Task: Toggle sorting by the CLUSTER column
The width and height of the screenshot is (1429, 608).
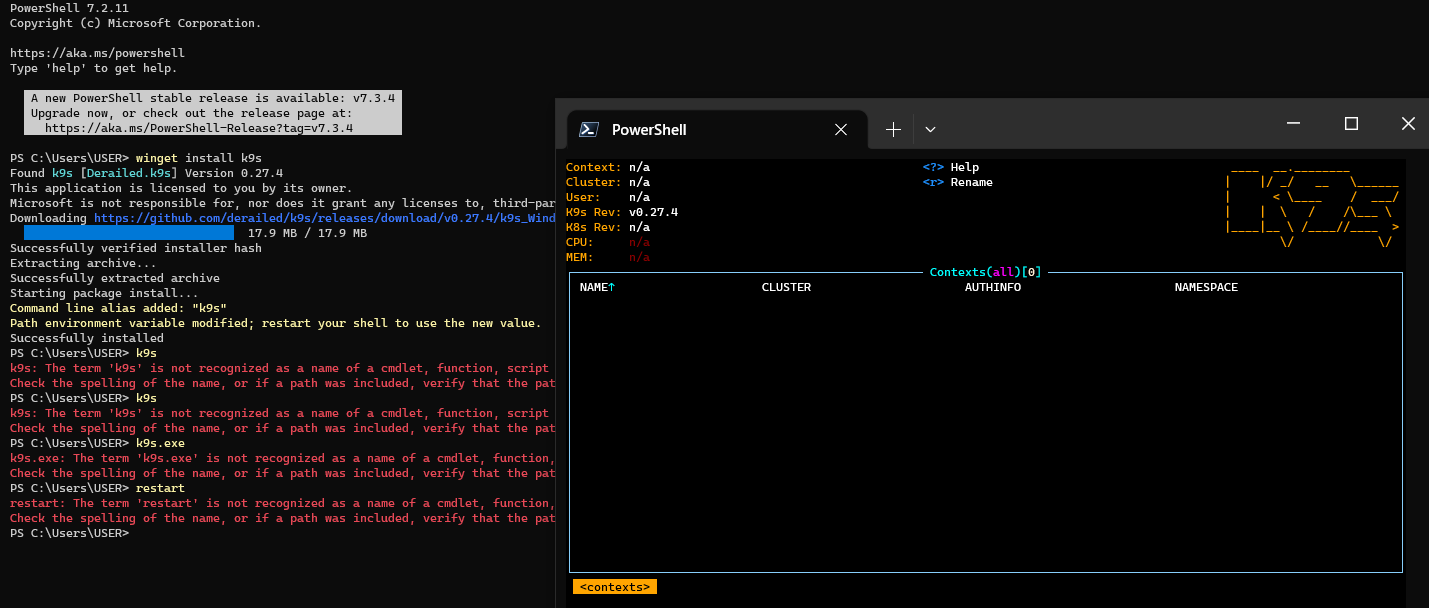Action: 786,287
